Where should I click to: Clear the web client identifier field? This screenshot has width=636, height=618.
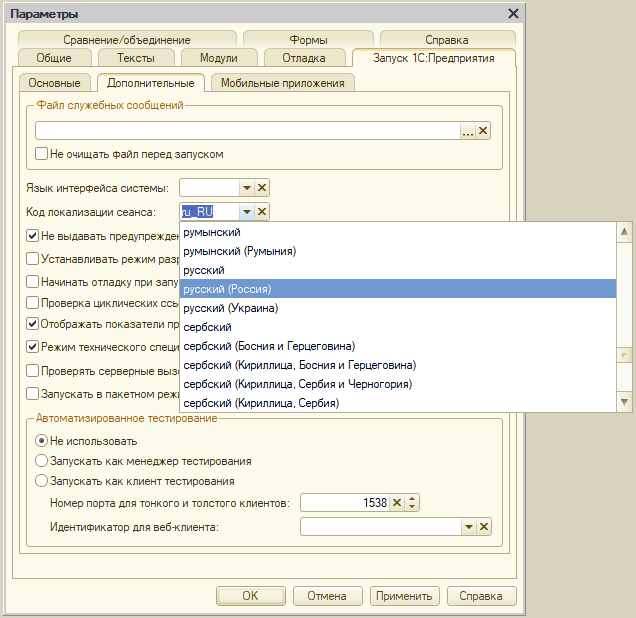pos(484,527)
